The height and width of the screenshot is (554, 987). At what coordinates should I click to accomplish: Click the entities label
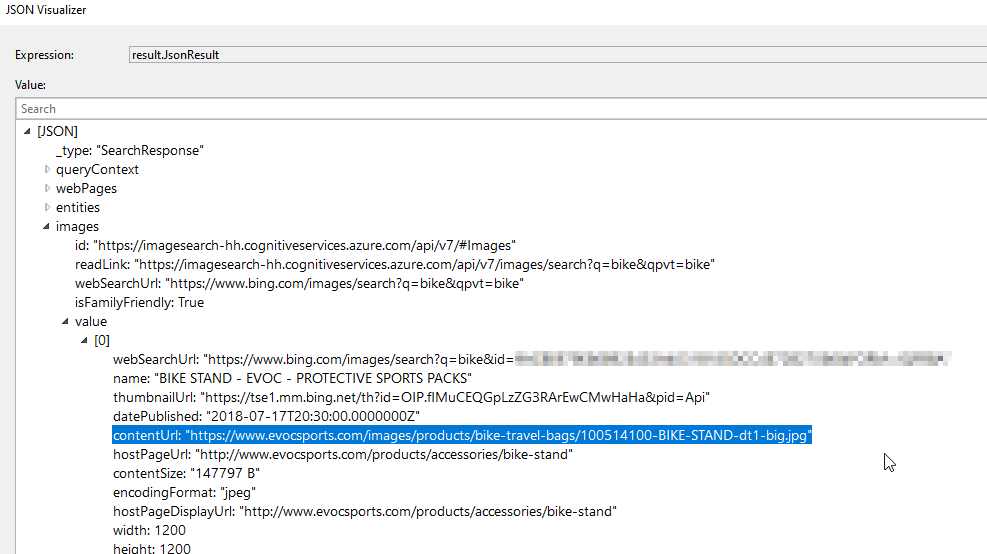click(77, 207)
